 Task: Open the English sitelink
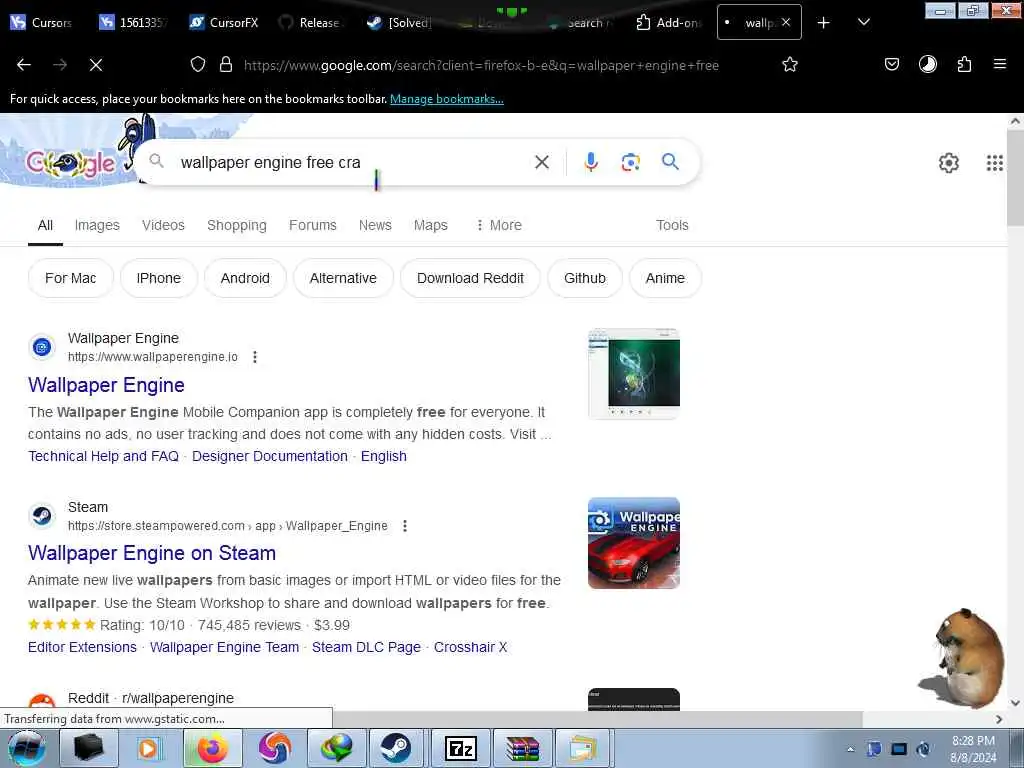click(x=384, y=456)
